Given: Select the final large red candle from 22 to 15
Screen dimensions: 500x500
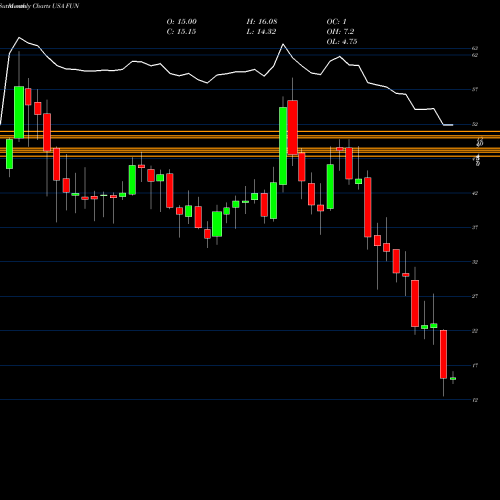Looking at the screenshot, I should 443,354.
